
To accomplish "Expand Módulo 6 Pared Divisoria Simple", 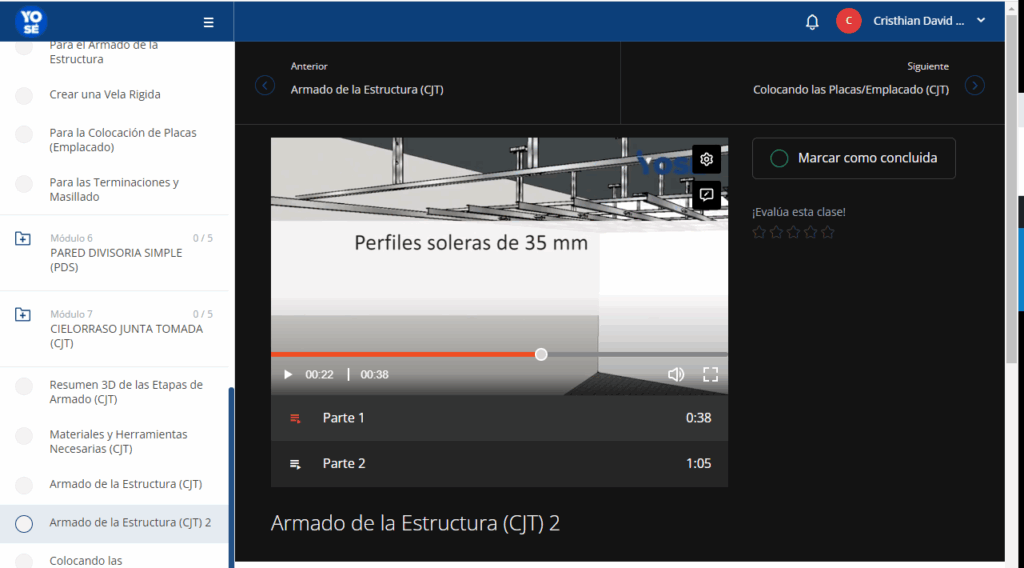I will 23,239.
